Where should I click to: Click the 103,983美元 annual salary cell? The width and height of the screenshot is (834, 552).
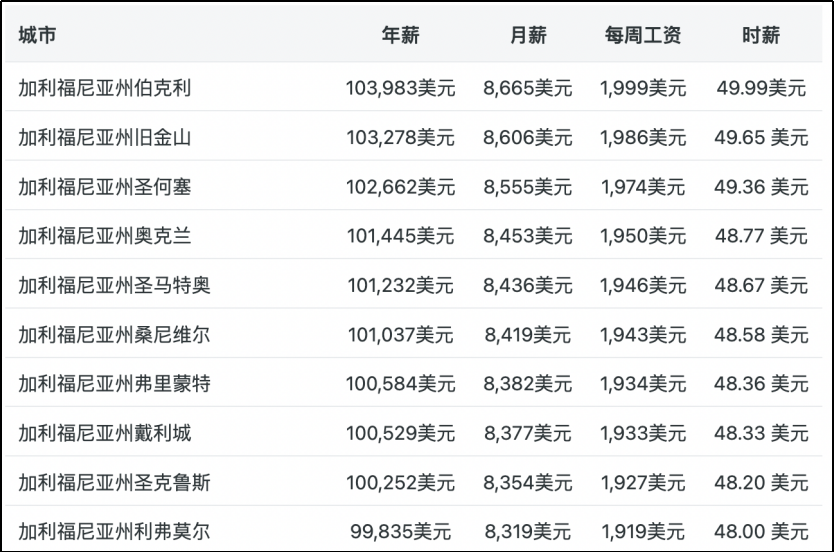pos(400,88)
